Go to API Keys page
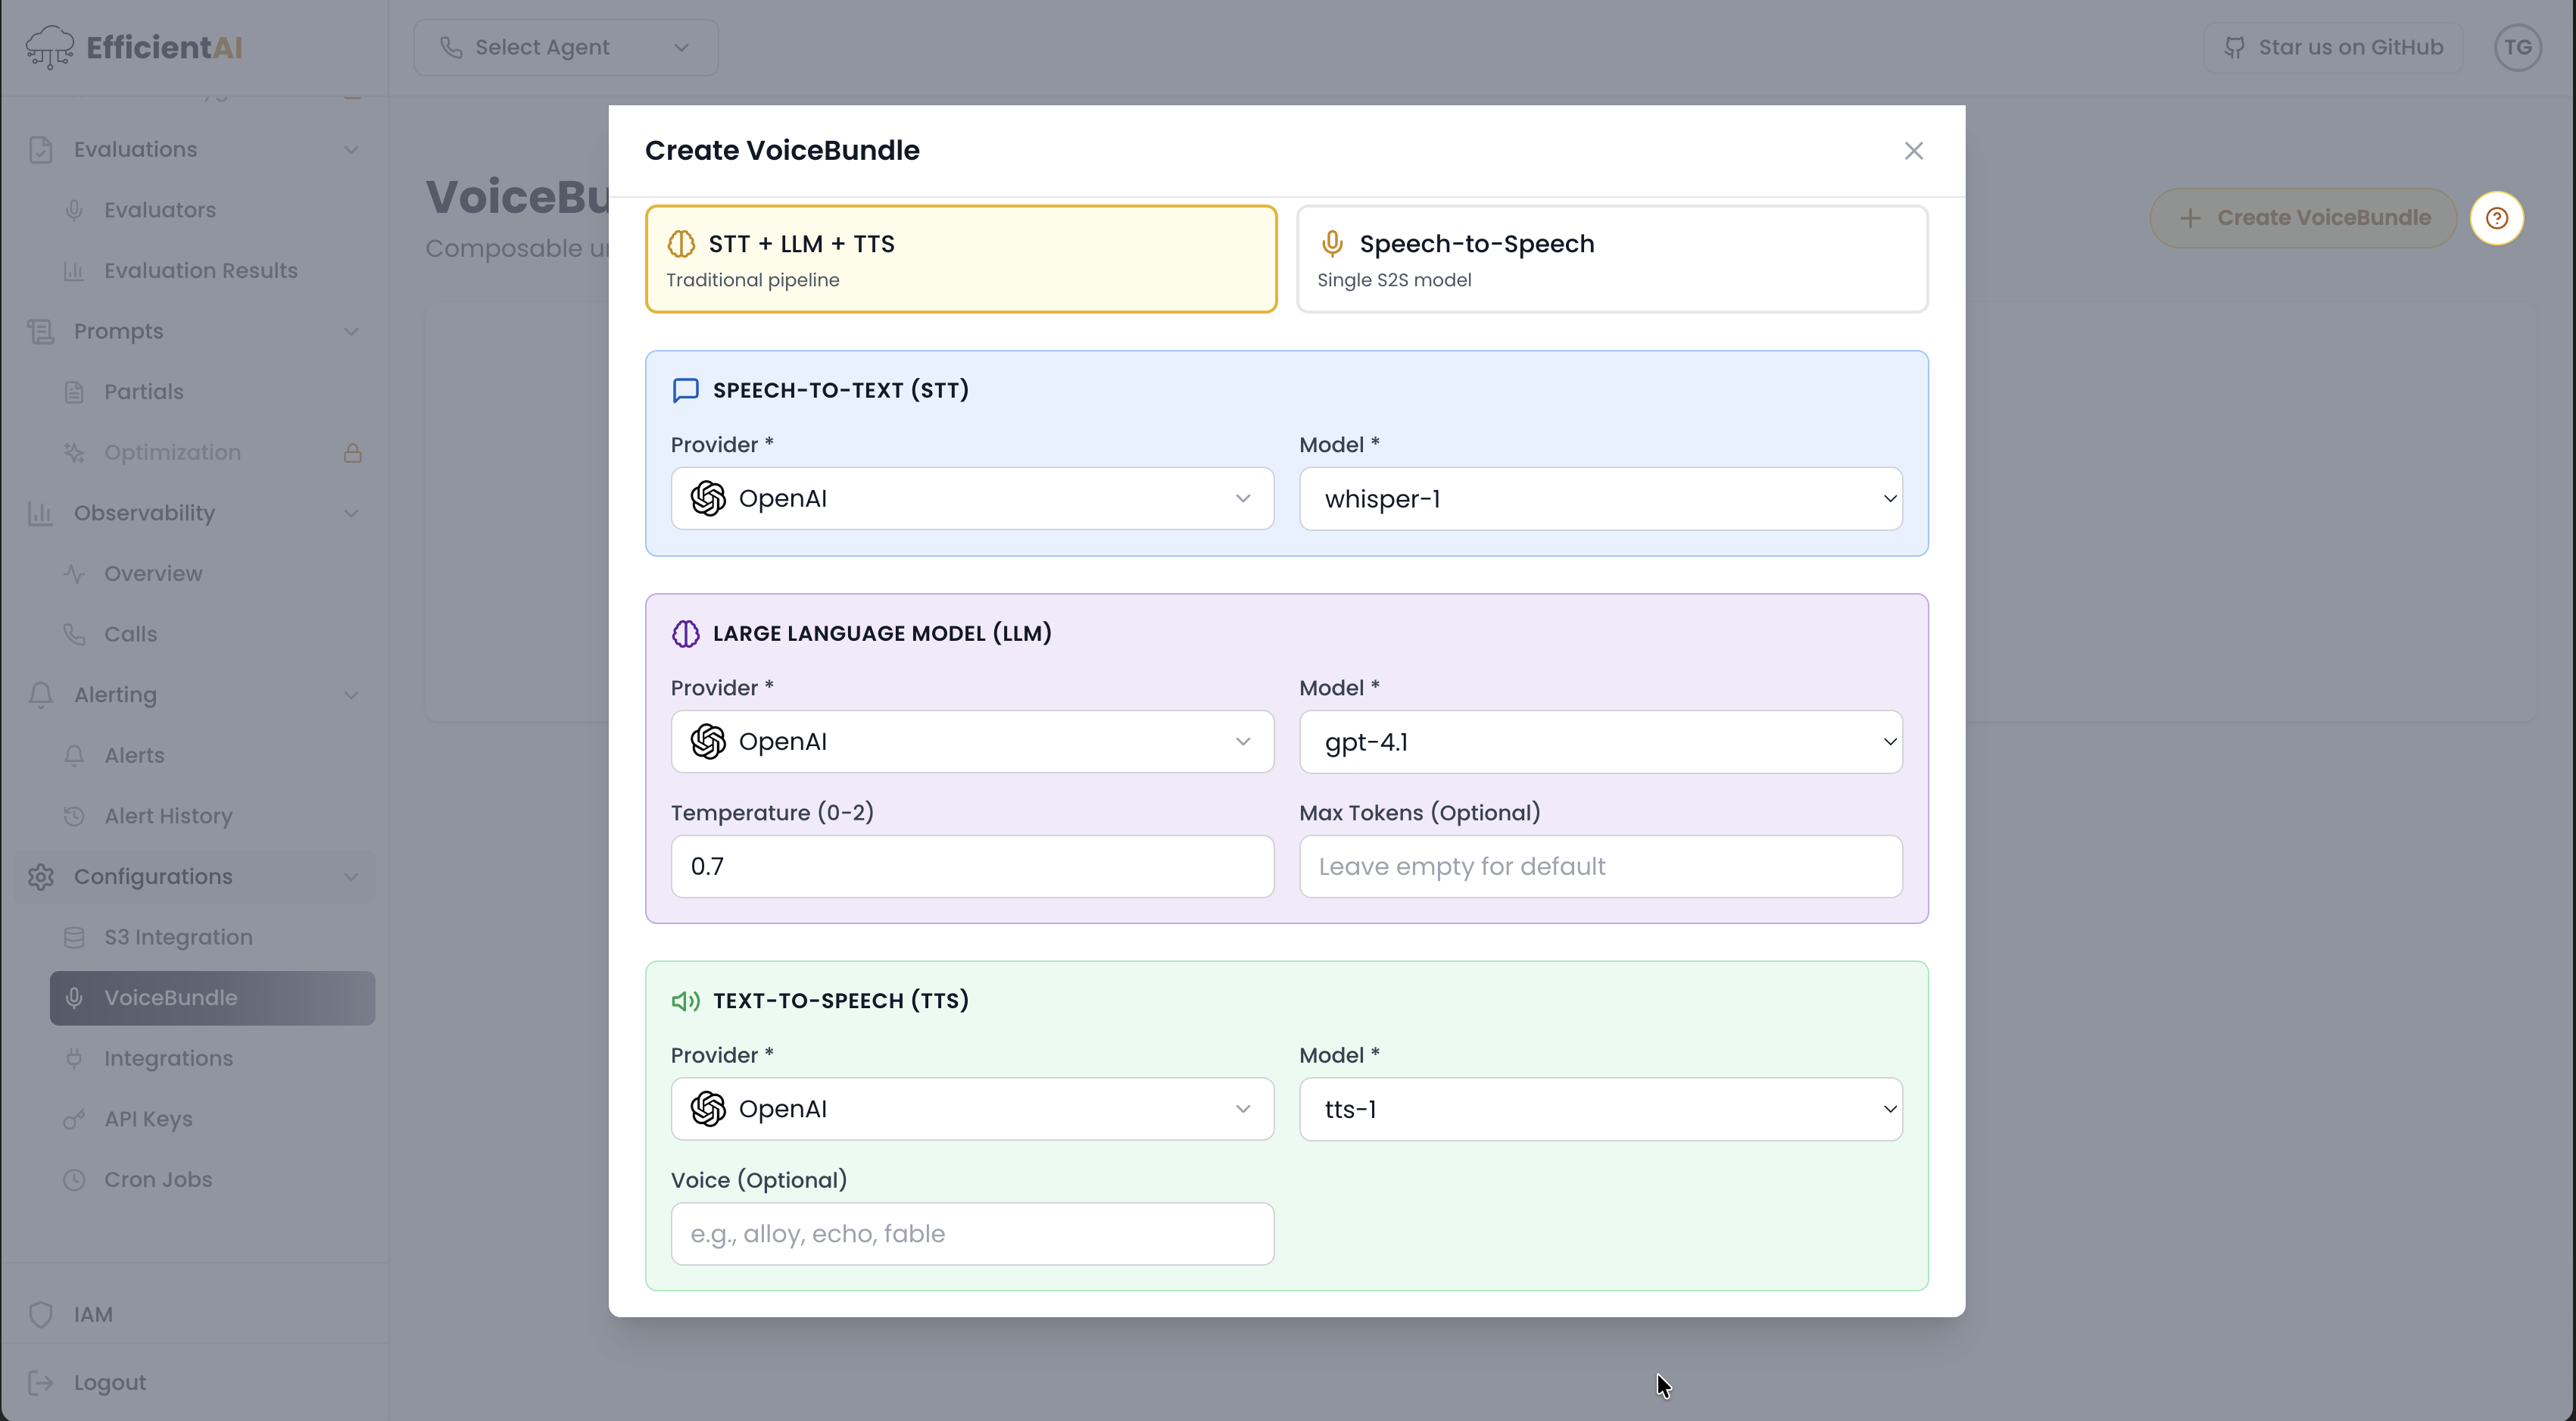The height and width of the screenshot is (1421, 2576). tap(212, 1119)
